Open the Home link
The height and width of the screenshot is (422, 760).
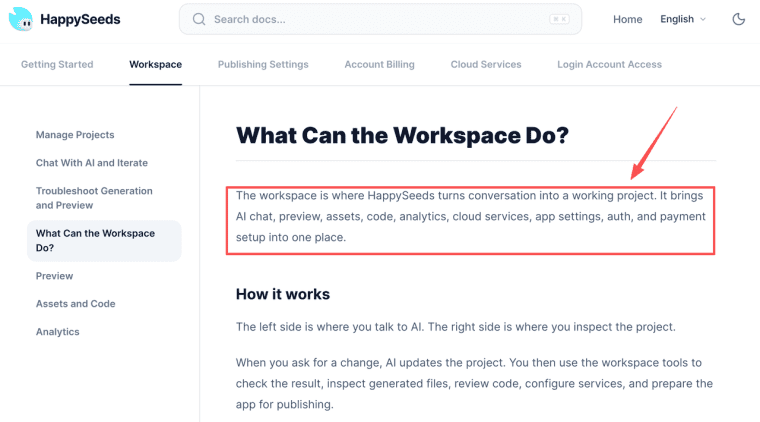(627, 19)
